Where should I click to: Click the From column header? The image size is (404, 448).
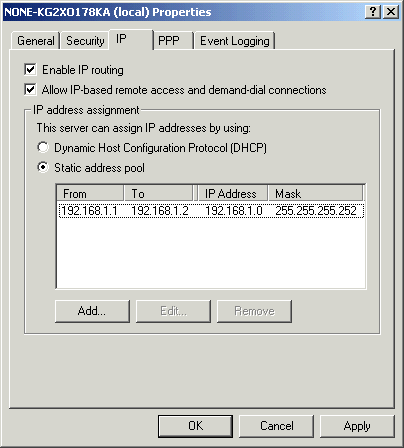coord(90,193)
